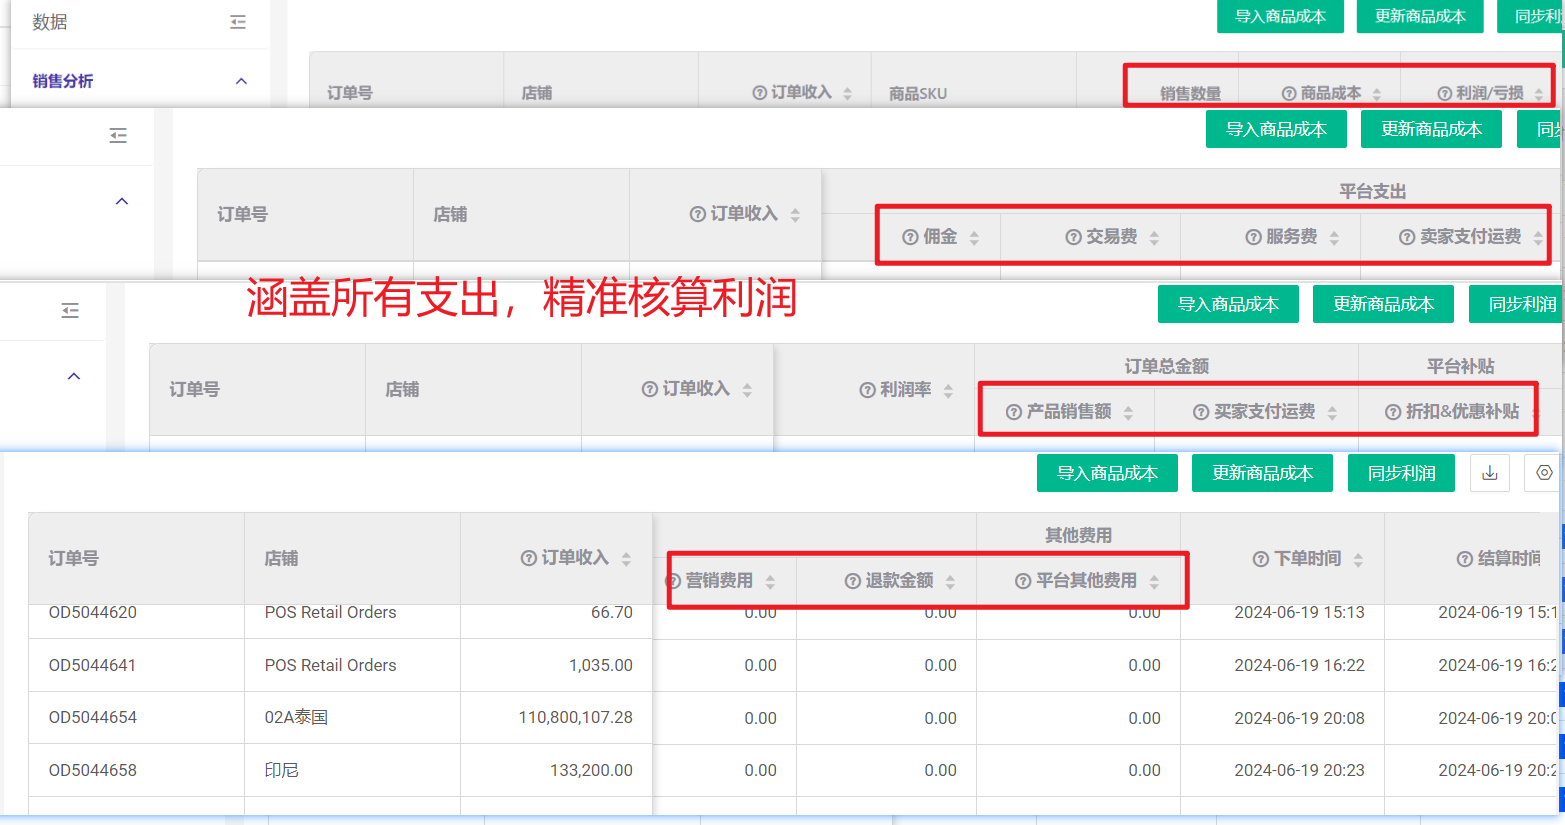Viewport: 1565px width, 825px height.
Task: Click the help icon next to 下单时间
Action: [1261, 559]
